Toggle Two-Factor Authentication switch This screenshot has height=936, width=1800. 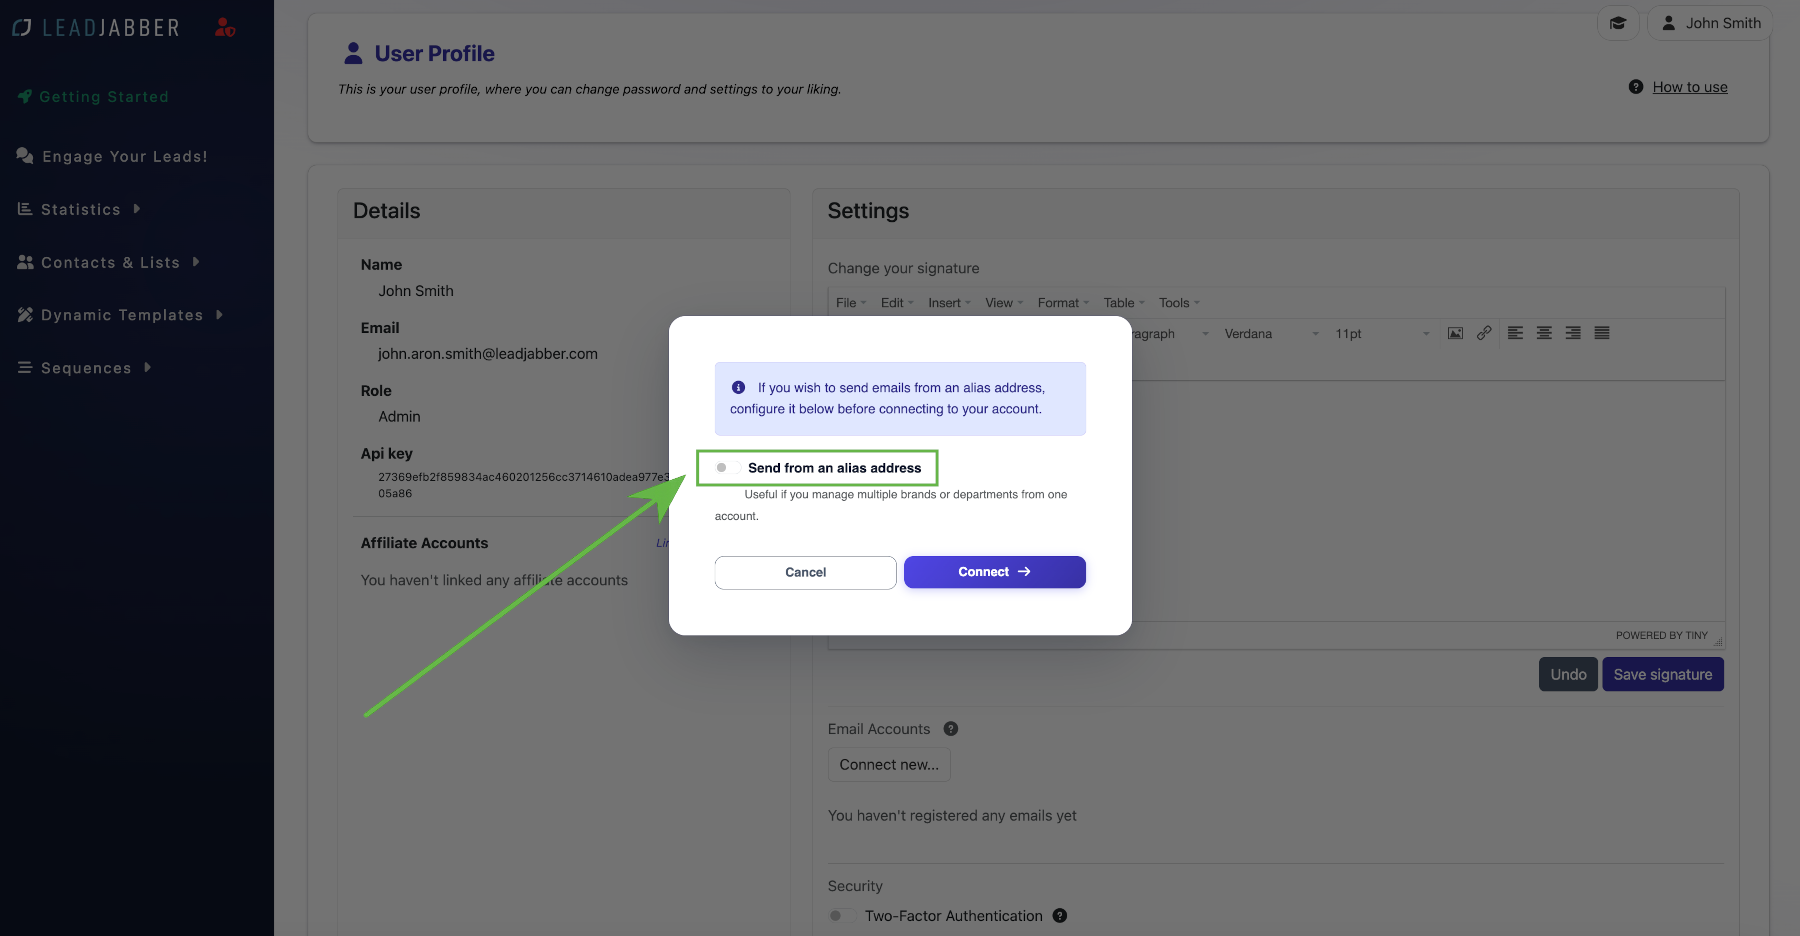(842, 916)
